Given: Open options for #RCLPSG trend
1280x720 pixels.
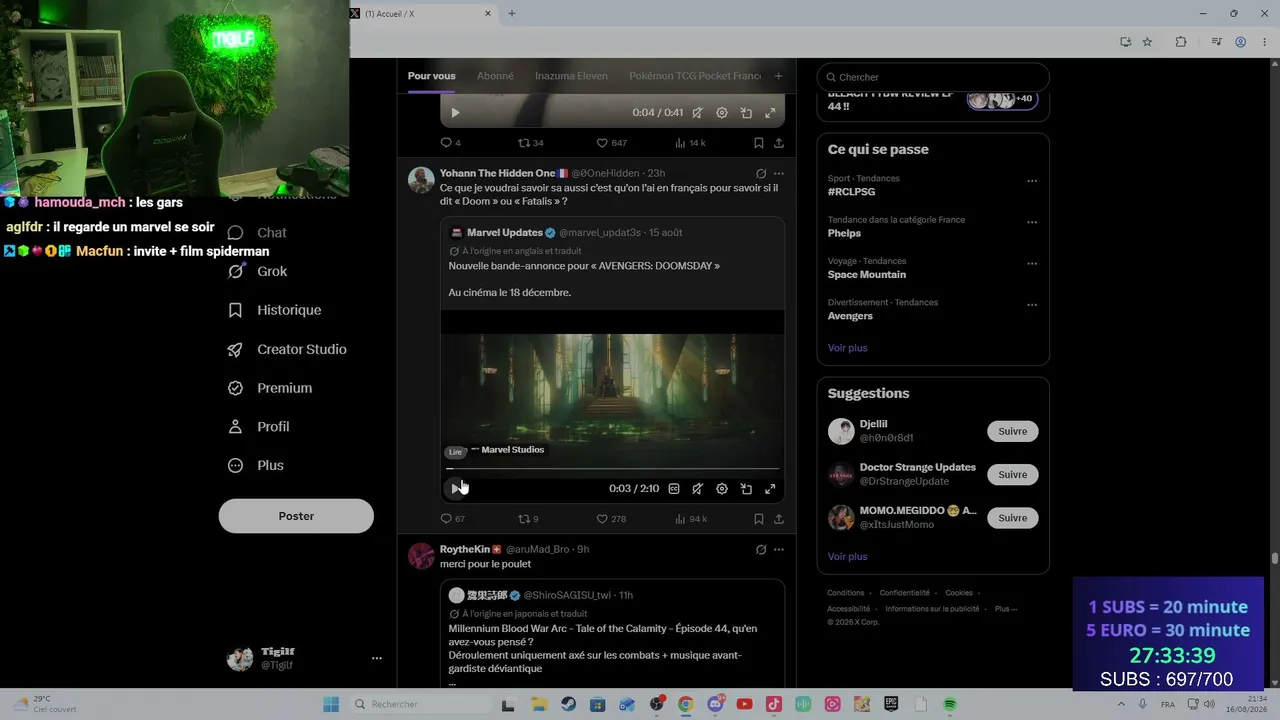Looking at the screenshot, I should (x=1032, y=181).
